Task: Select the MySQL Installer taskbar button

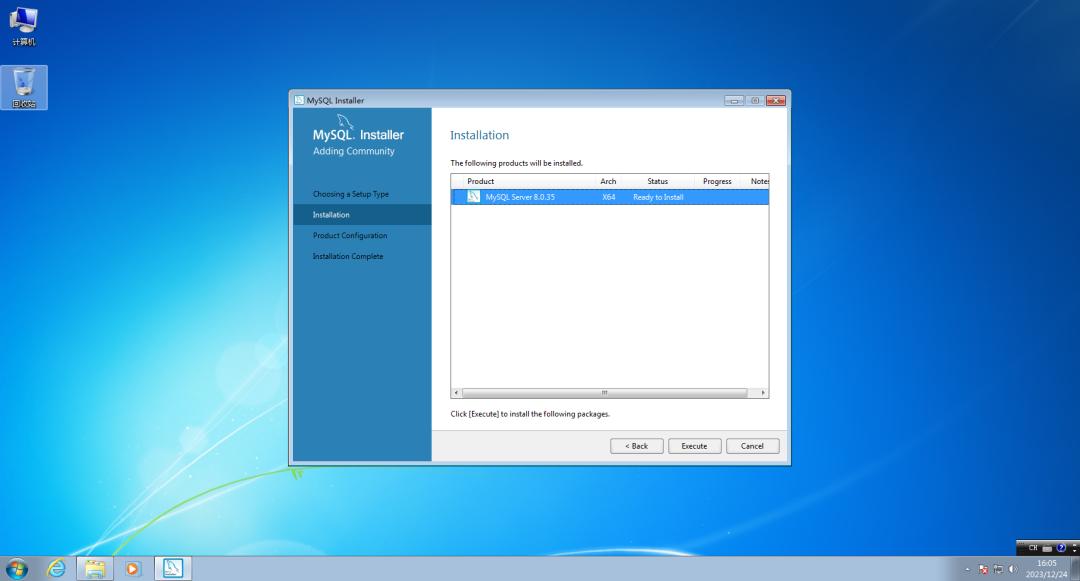Action: [x=172, y=568]
